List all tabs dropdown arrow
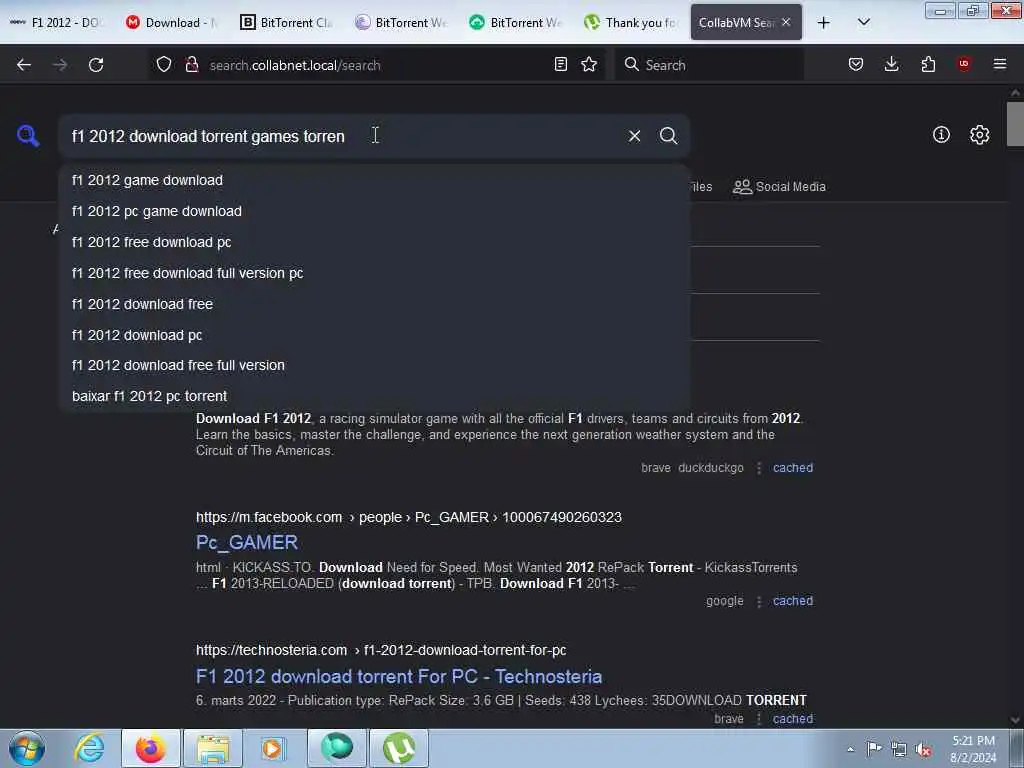 (863, 23)
